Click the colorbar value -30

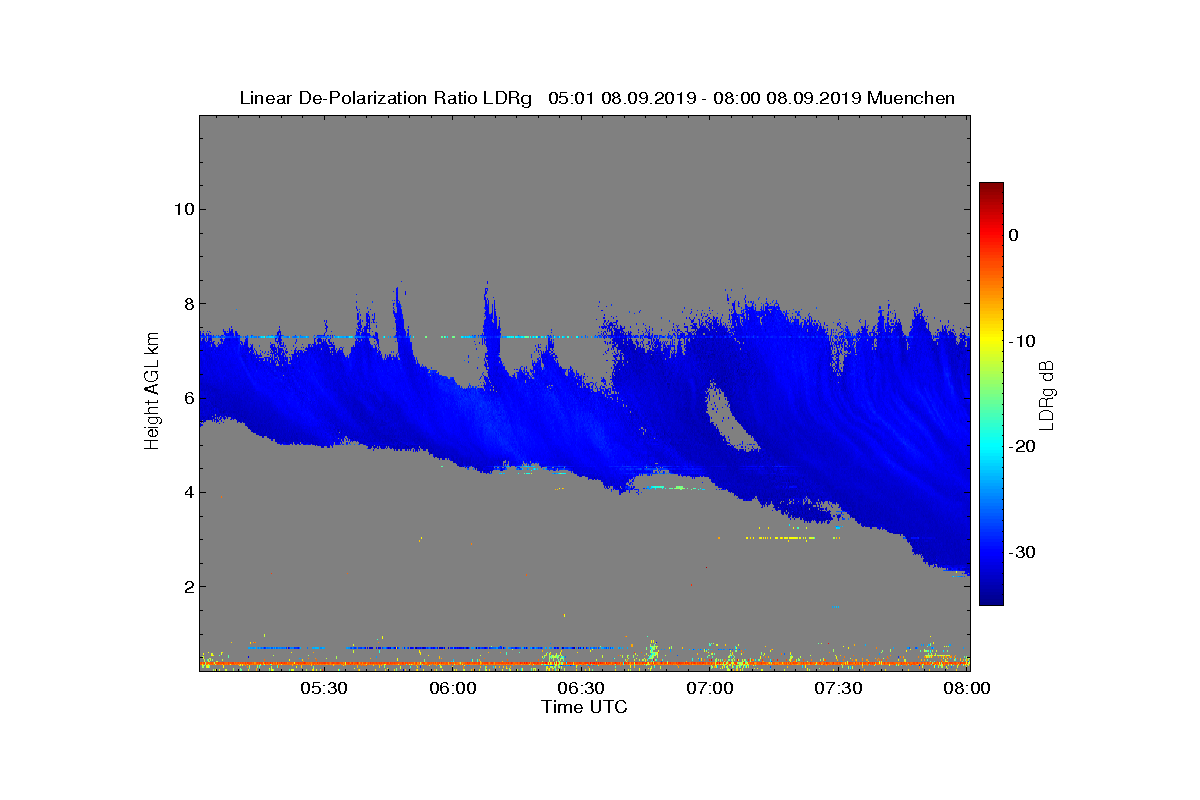(x=1021, y=552)
